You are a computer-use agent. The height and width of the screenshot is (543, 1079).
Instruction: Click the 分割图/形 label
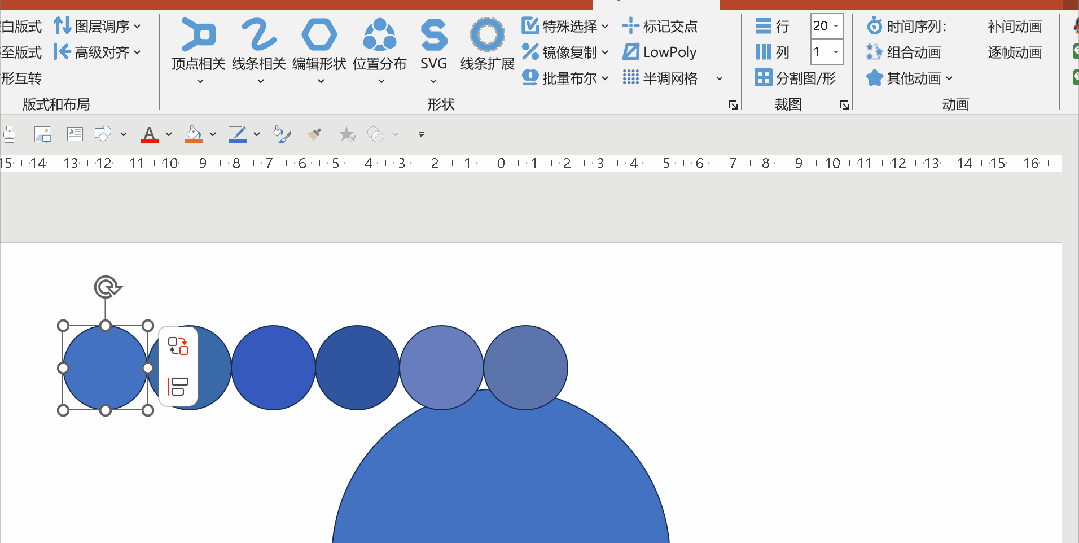point(806,78)
